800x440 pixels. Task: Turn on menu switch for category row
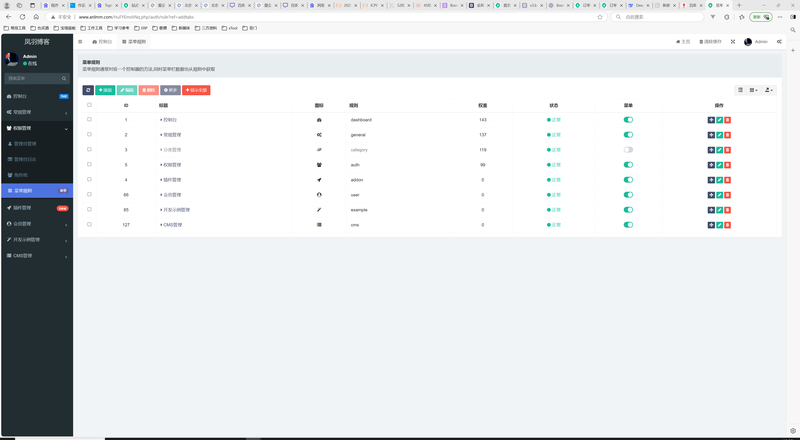point(628,150)
